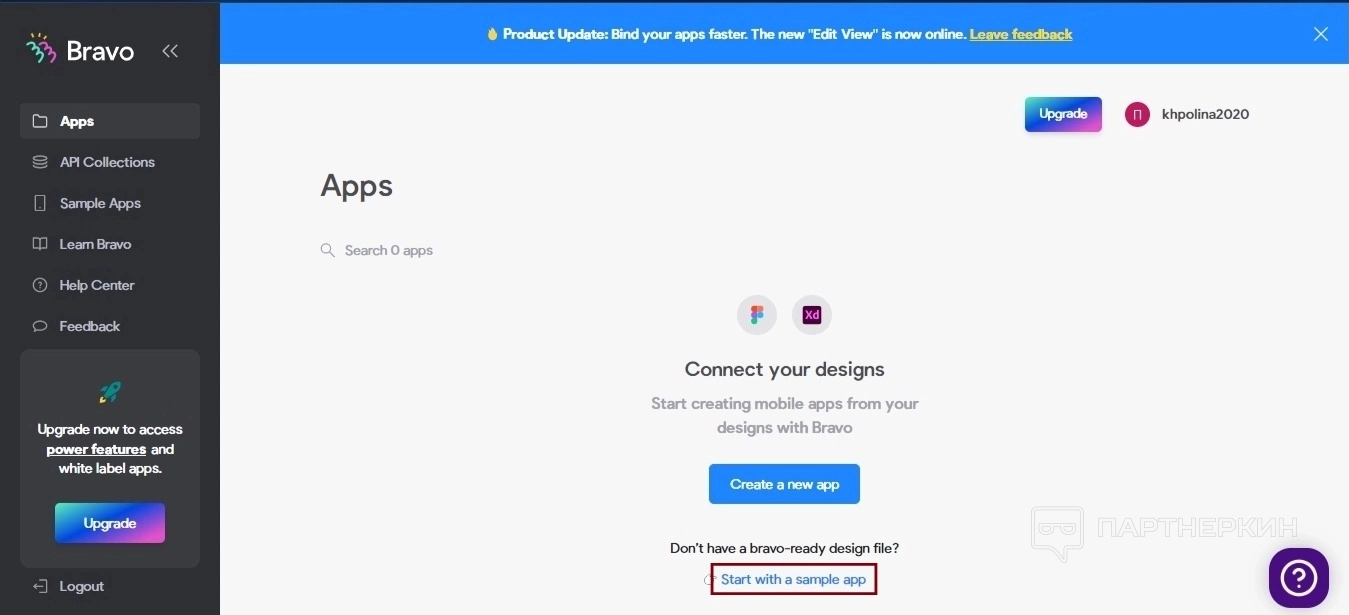
Task: Click the search magnifier icon
Action: pyautogui.click(x=327, y=250)
